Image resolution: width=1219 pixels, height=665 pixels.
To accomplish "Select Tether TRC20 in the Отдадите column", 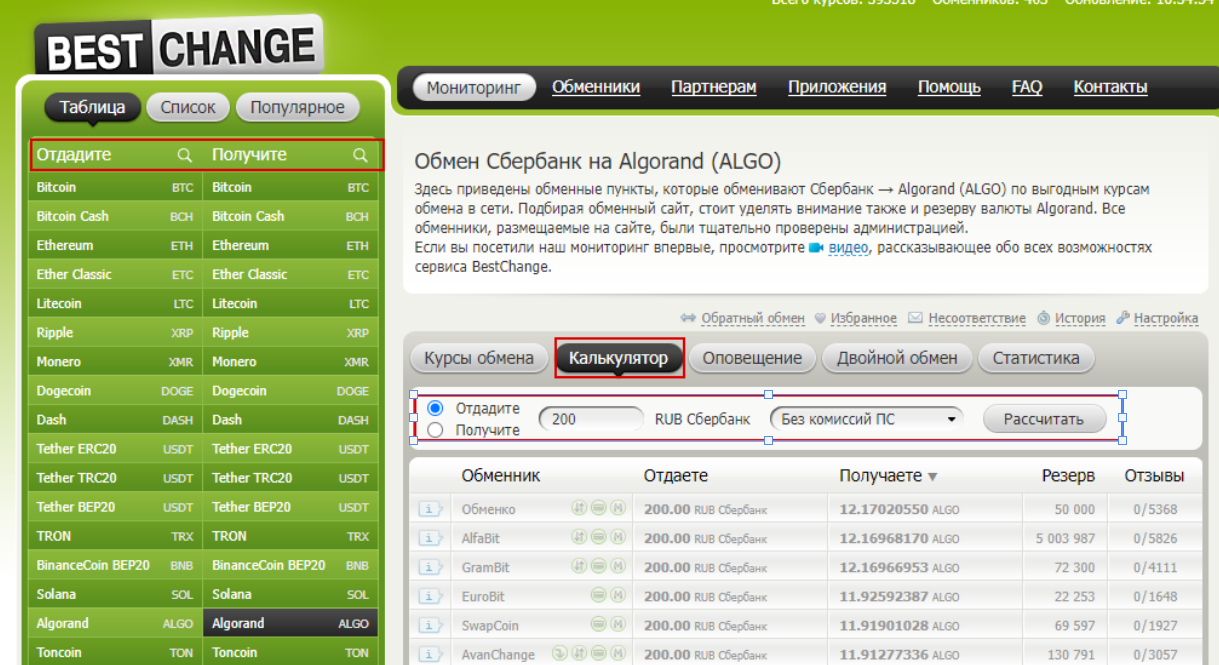I will (115, 477).
